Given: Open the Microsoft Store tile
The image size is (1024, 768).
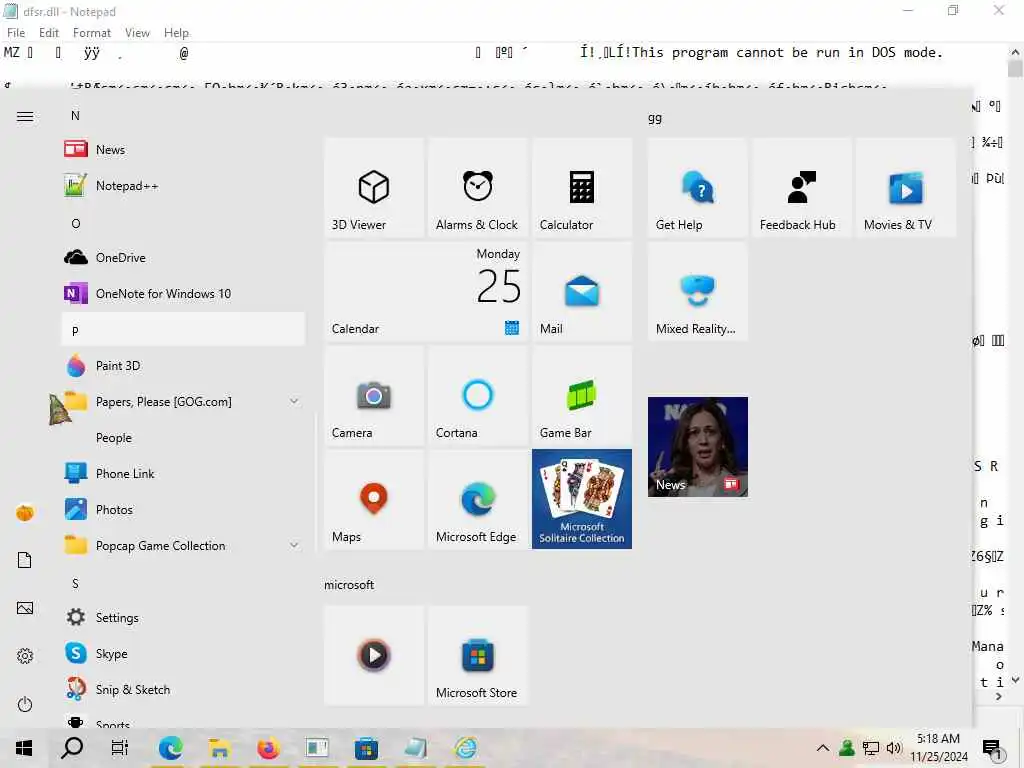Looking at the screenshot, I should click(477, 656).
